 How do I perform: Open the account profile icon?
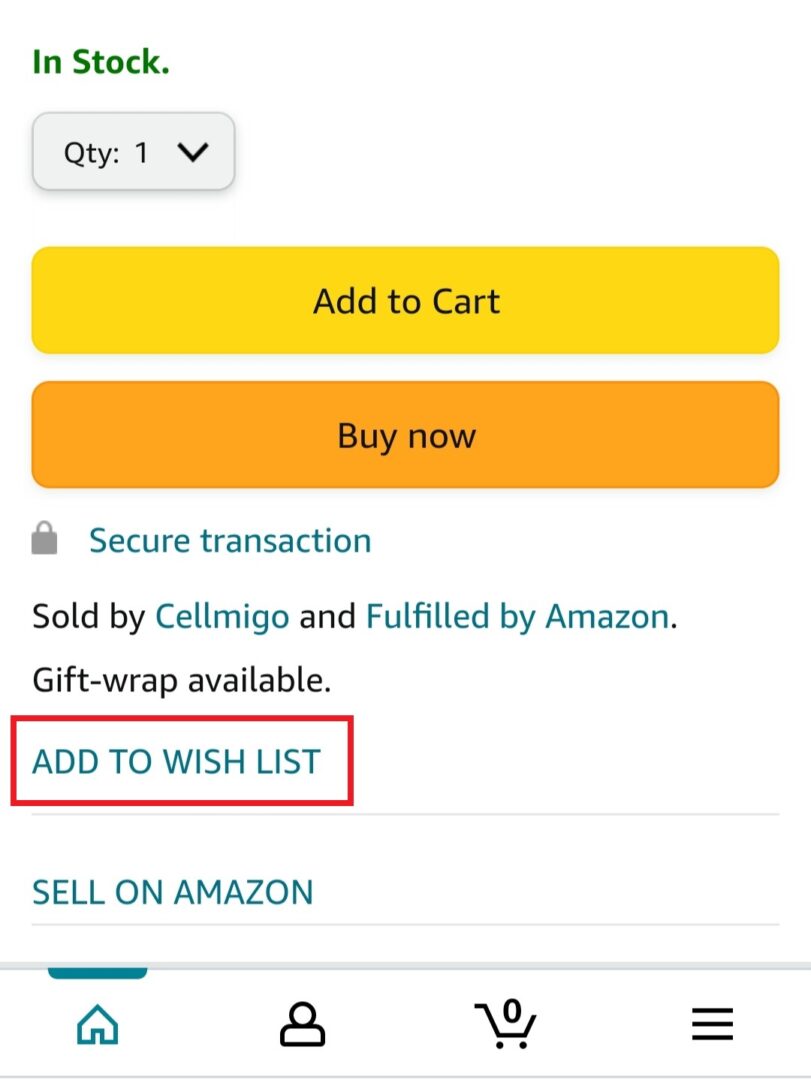[x=302, y=1024]
